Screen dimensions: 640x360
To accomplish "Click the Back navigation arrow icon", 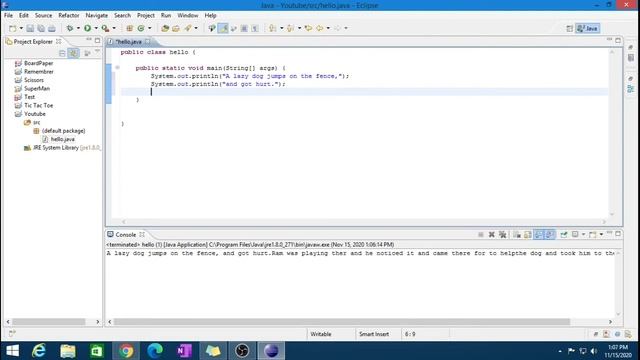I will click(x=320, y=28).
